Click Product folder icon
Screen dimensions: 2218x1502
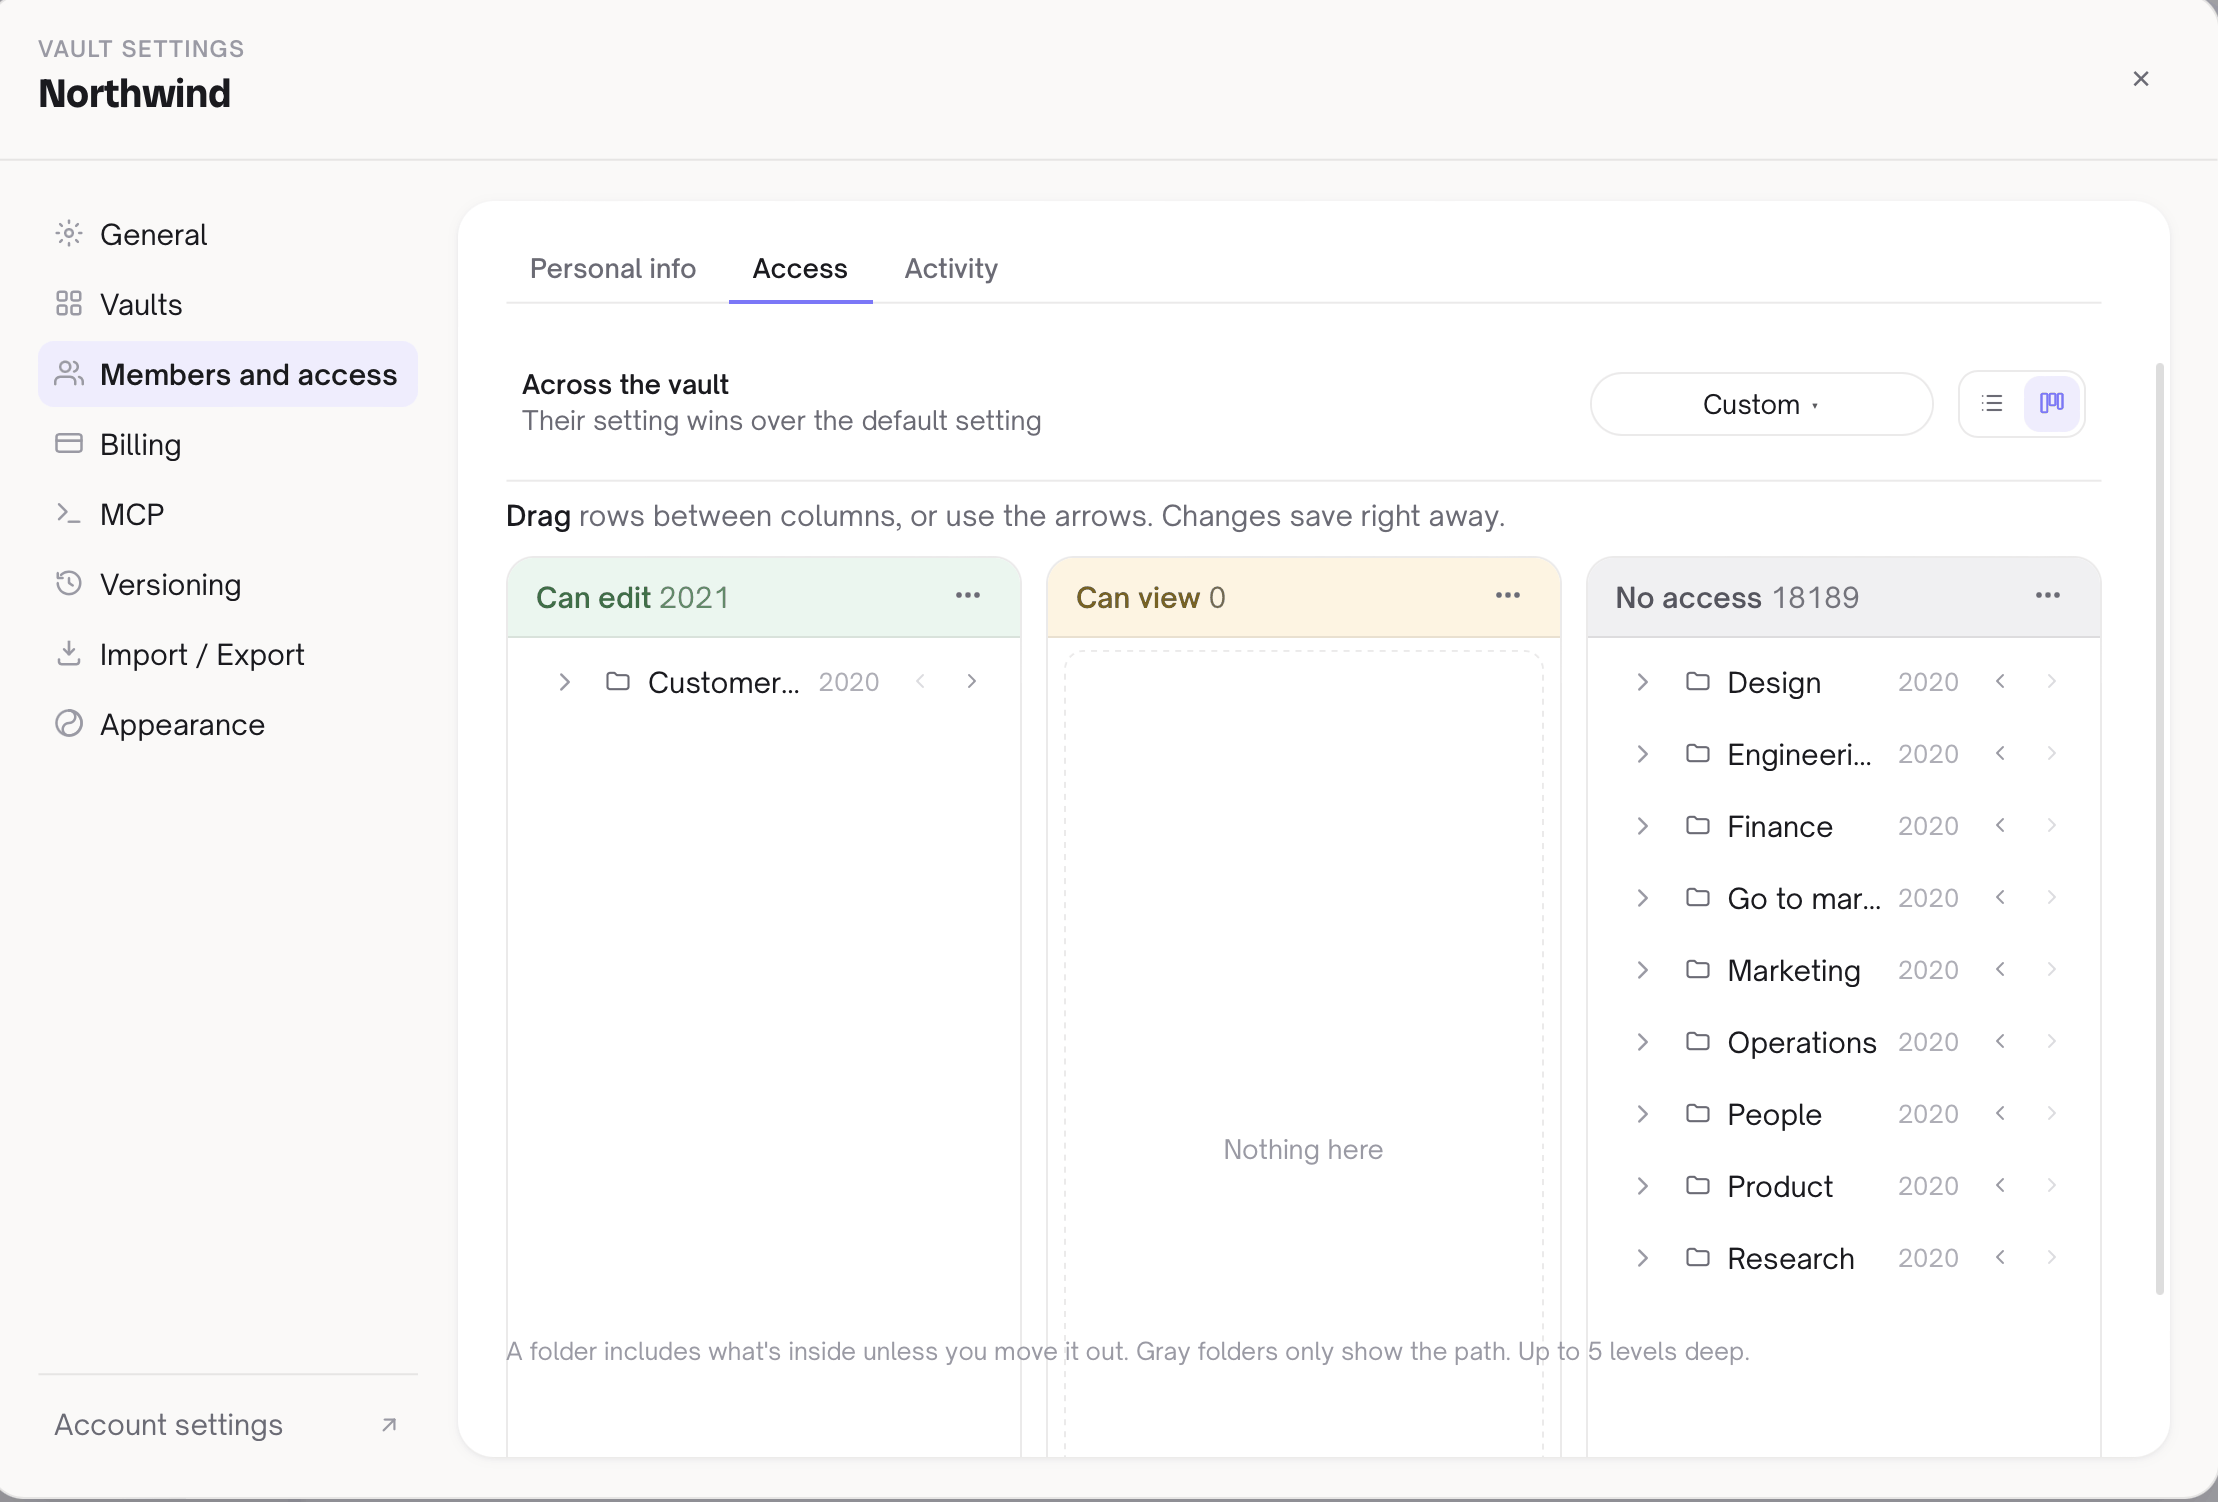(1697, 1186)
